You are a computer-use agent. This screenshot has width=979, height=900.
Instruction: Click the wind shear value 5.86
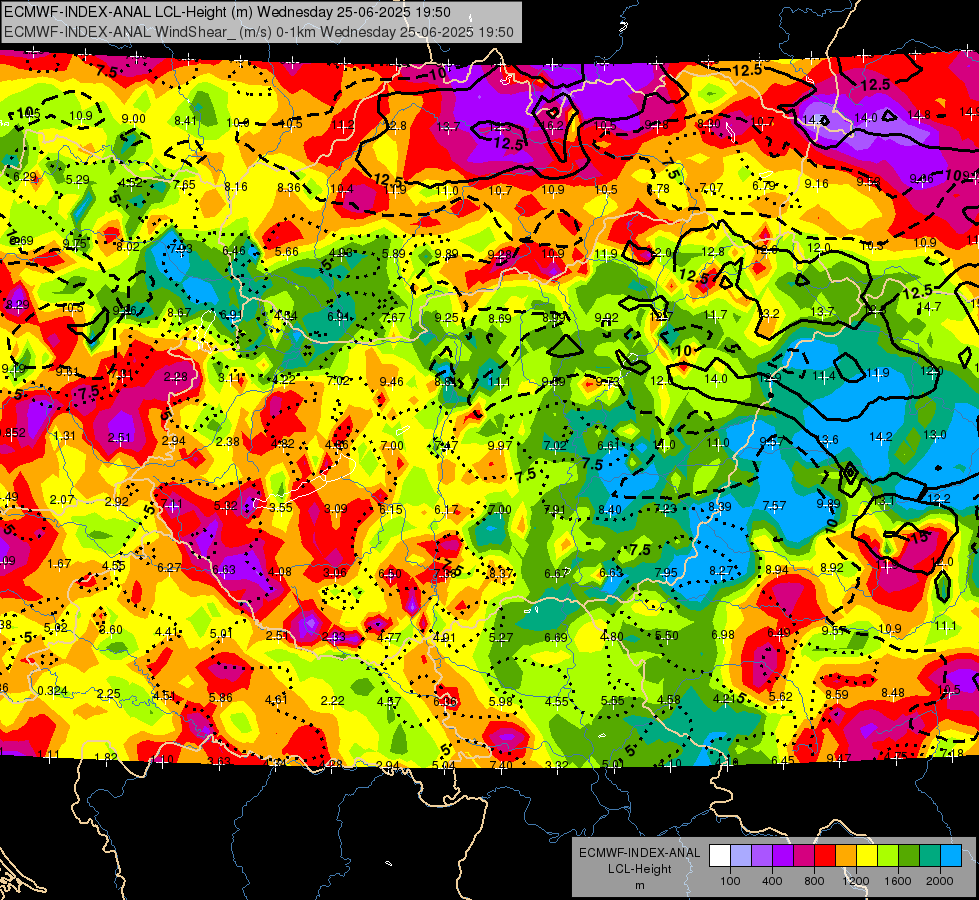220,698
